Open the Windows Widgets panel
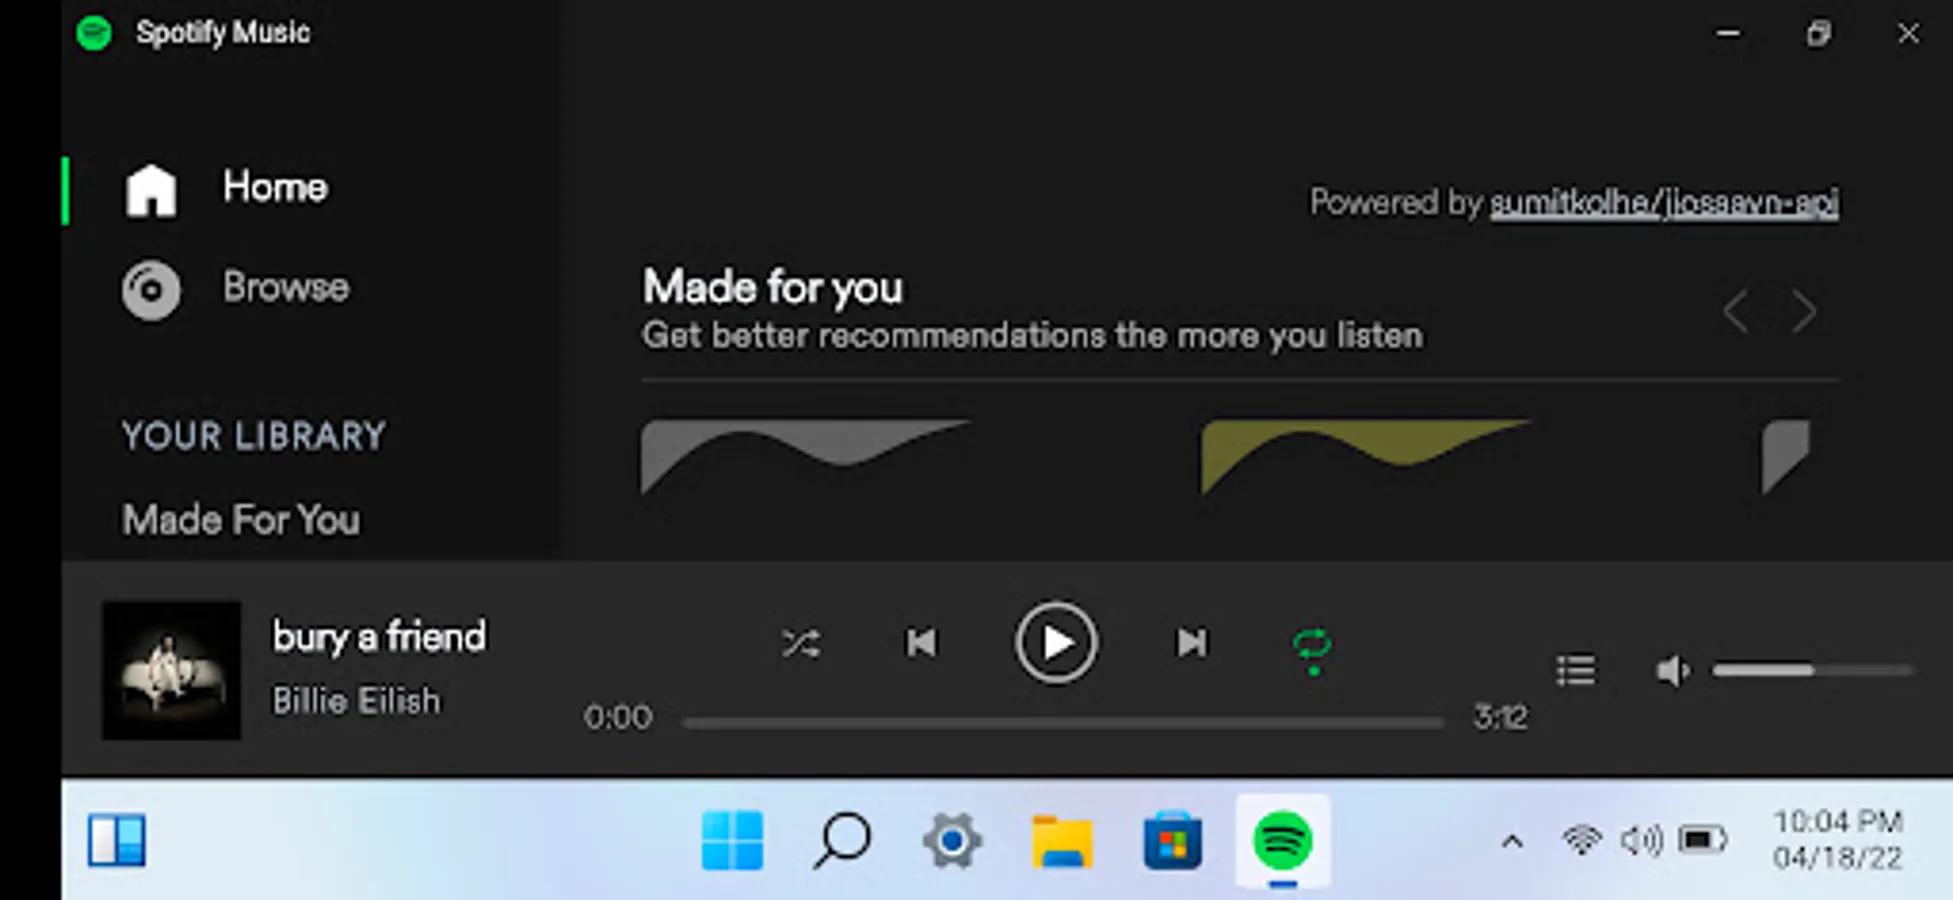 [117, 840]
